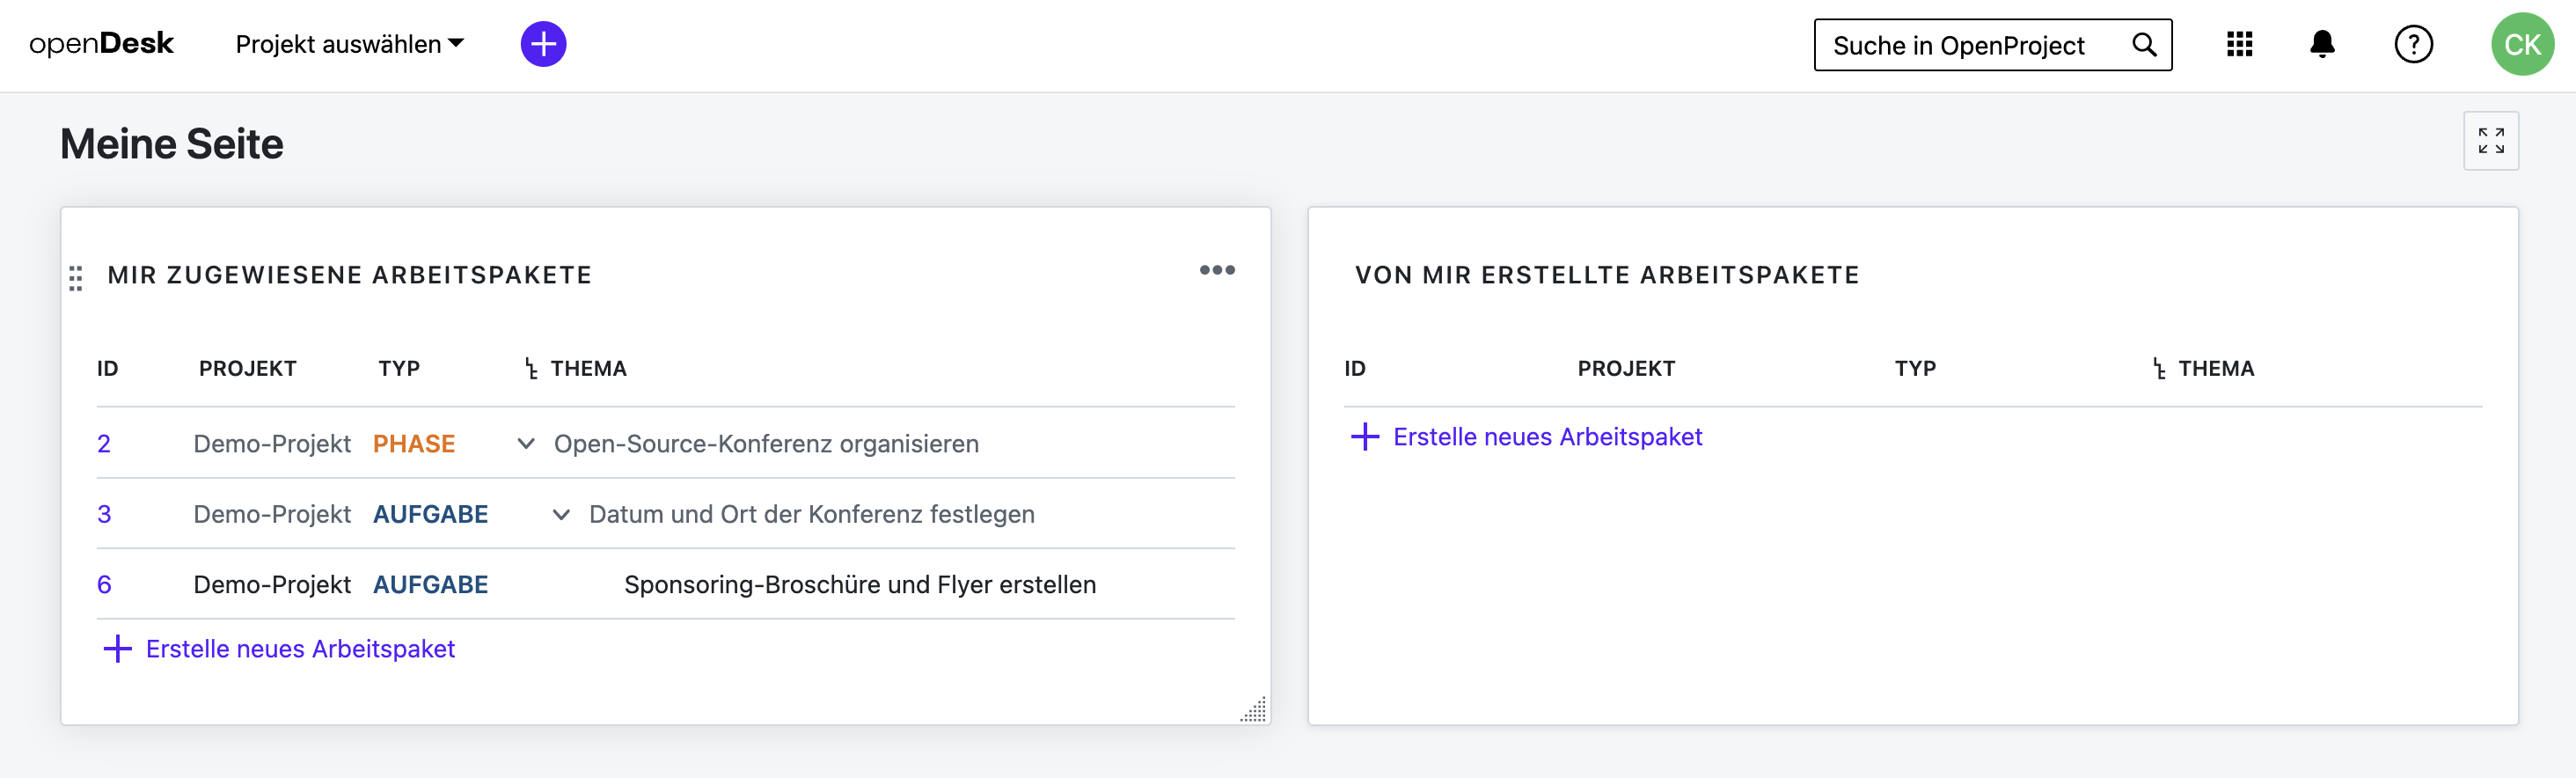Viewport: 2576px width, 778px height.
Task: Open work package ID 2 link
Action: tap(104, 444)
